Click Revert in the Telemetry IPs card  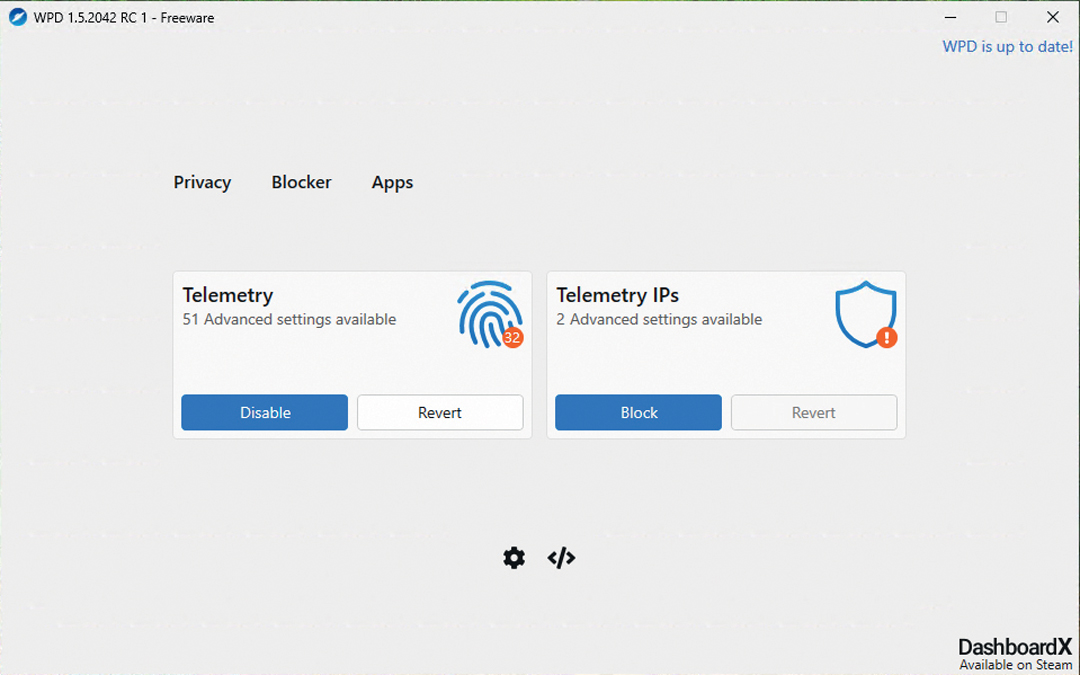click(x=814, y=412)
